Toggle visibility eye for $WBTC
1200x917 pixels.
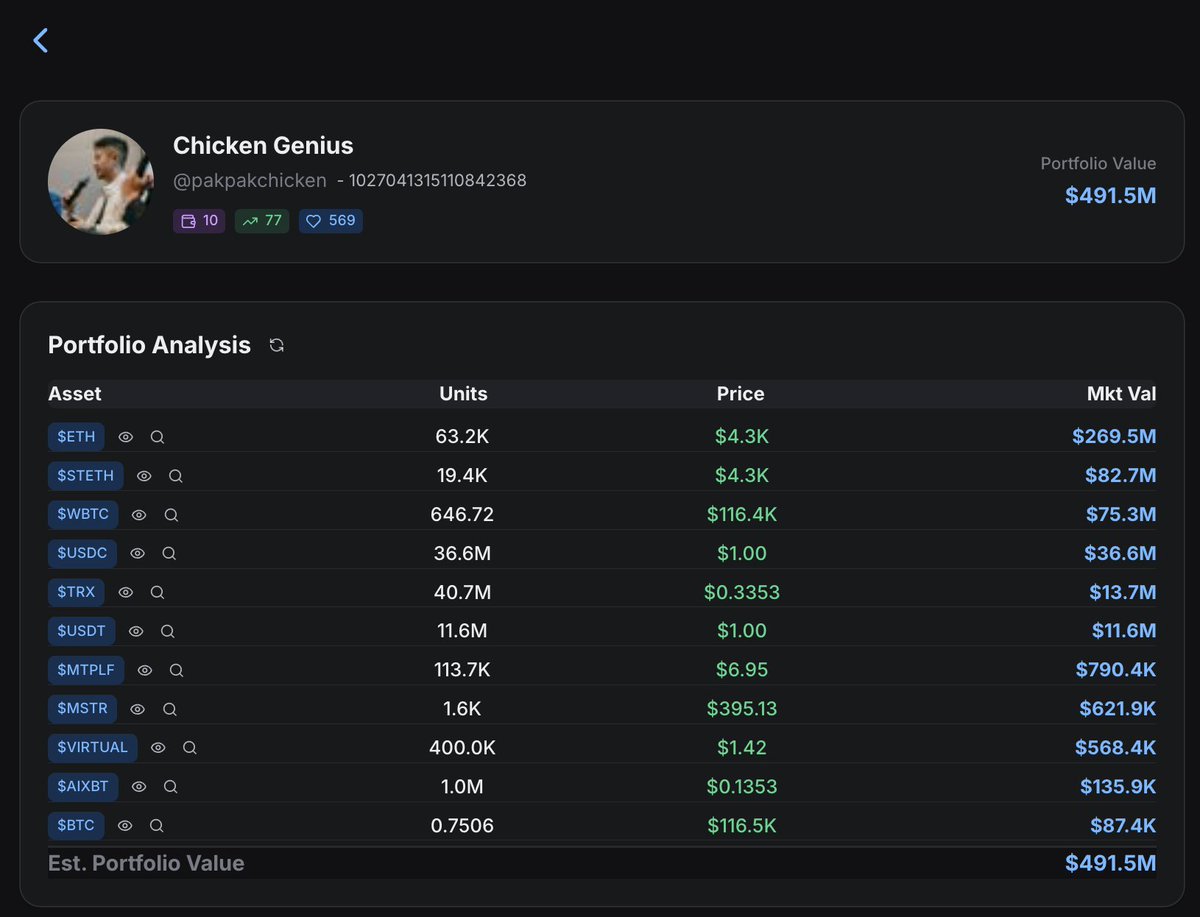139,515
